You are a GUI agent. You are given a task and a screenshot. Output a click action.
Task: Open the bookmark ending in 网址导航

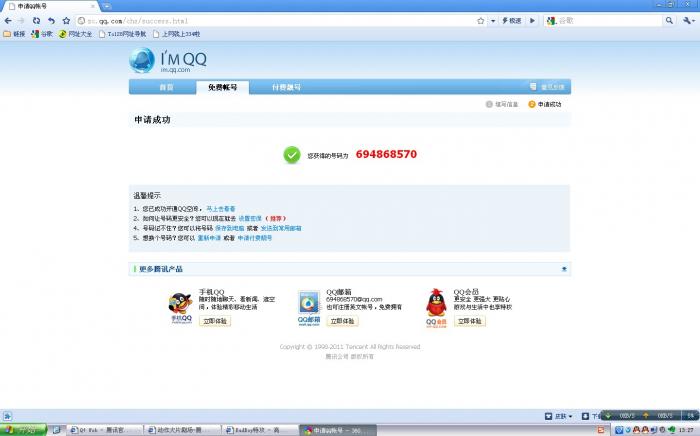(122, 34)
